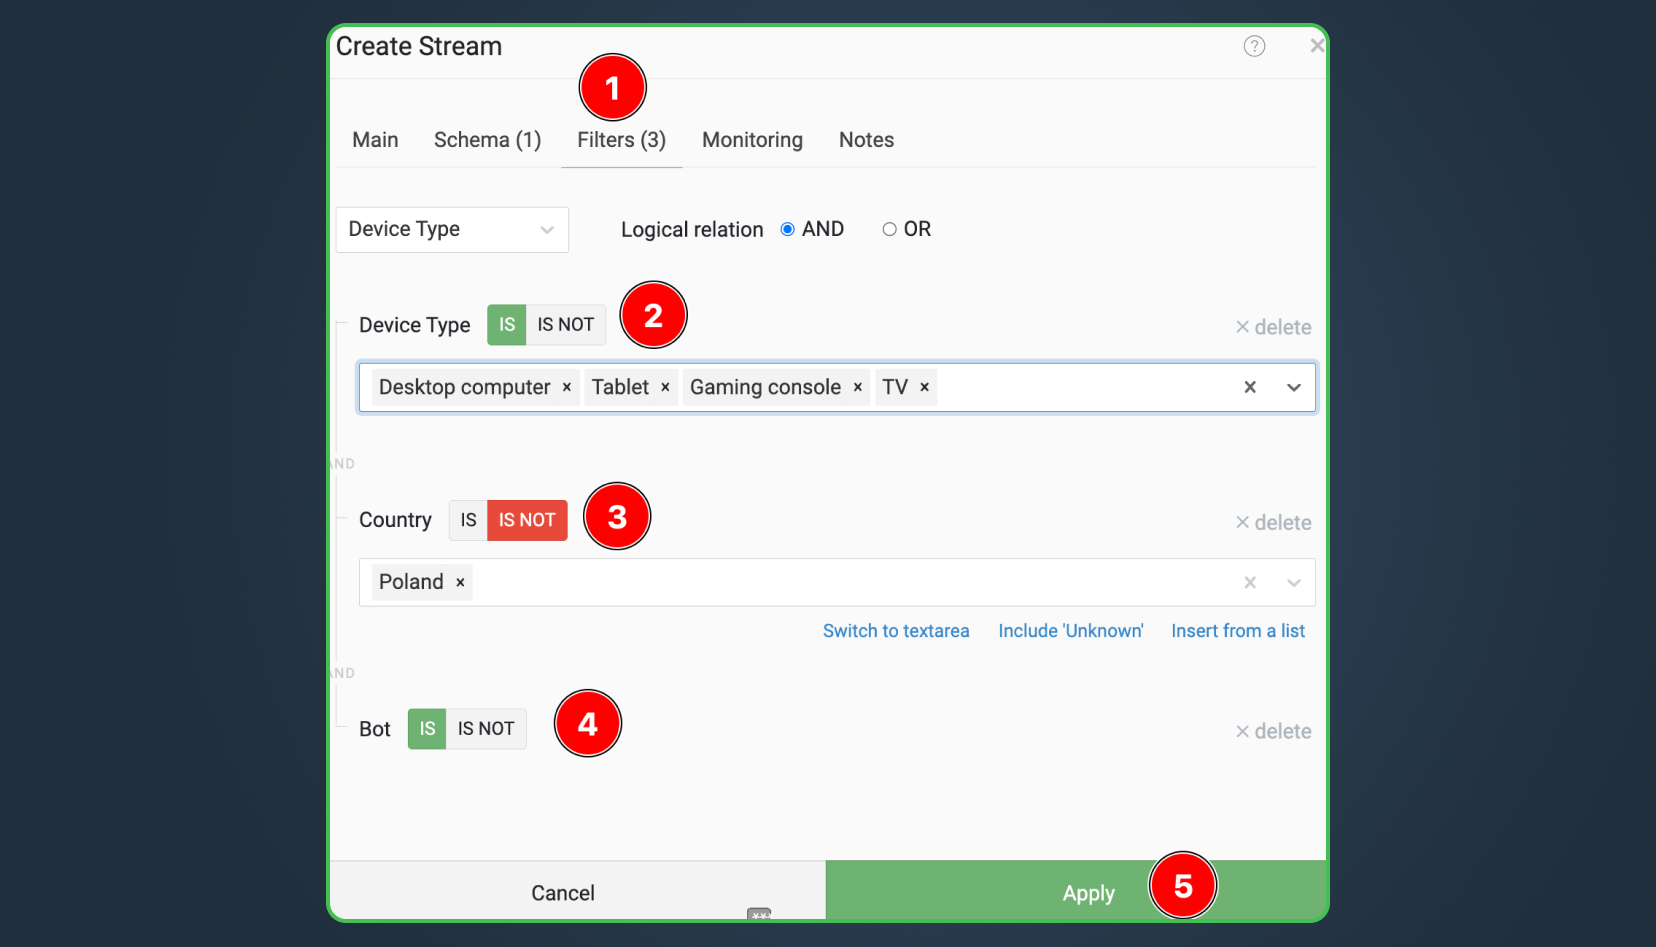Delete the Device Type filter
Screen dimensions: 1656x947
tap(1273, 327)
